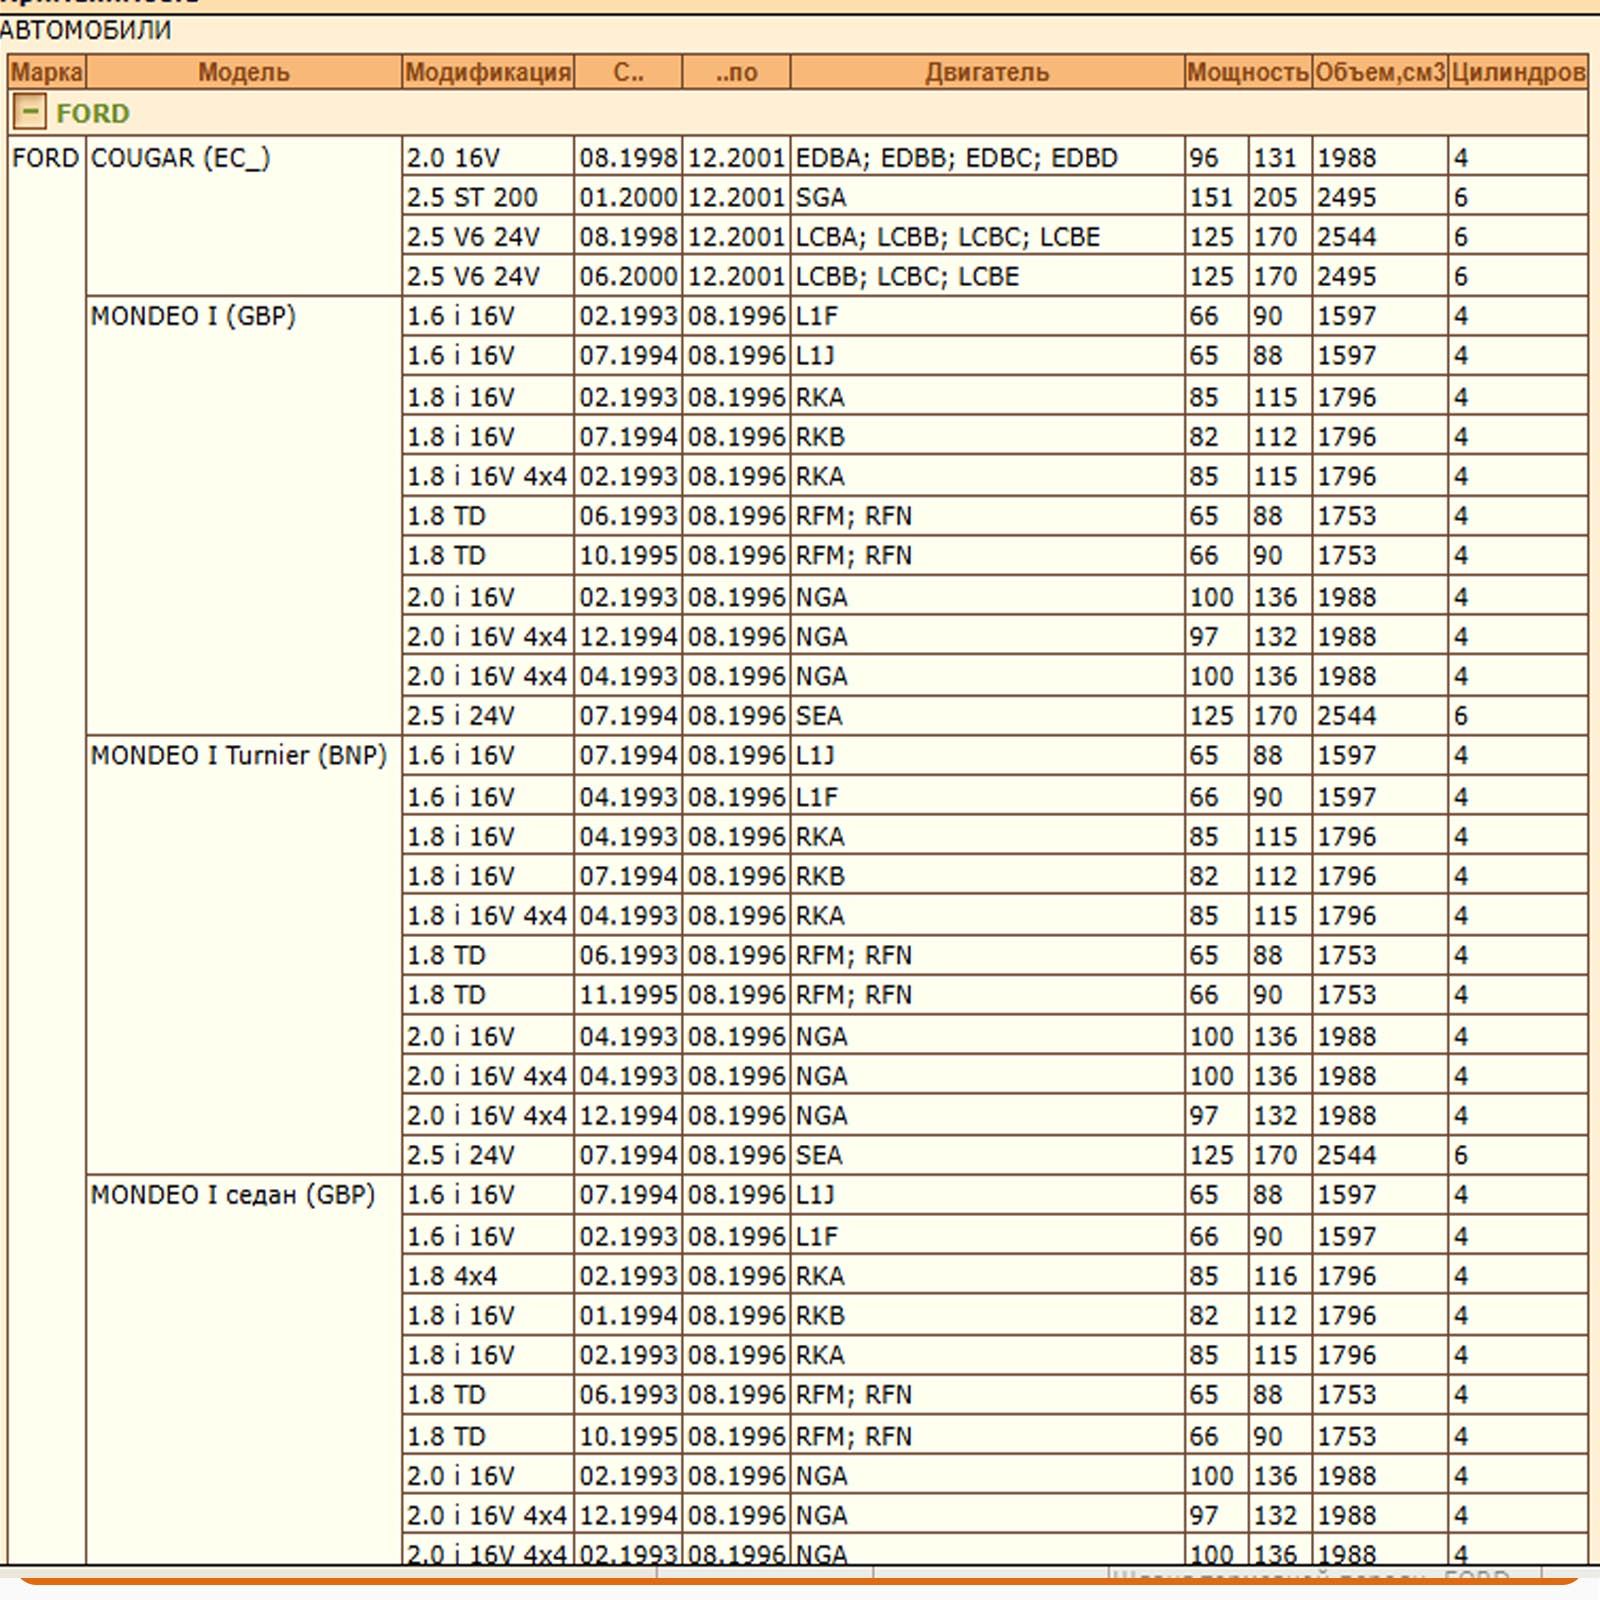Click the 116 horsepower value cell
The width and height of the screenshot is (1600, 1600).
tap(1281, 1276)
